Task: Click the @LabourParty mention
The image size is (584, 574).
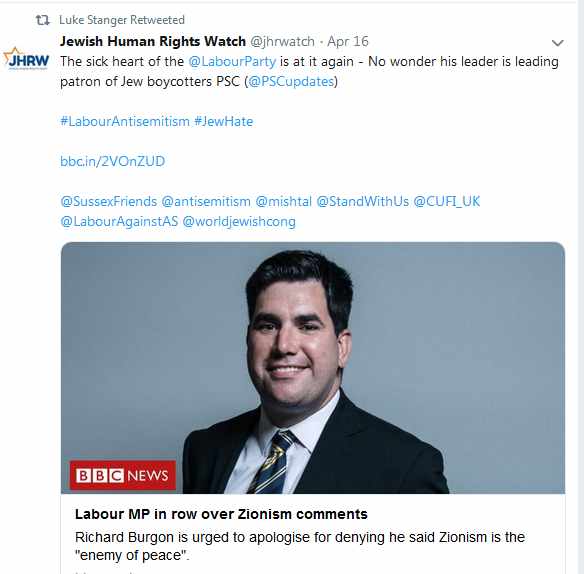Action: (232, 61)
